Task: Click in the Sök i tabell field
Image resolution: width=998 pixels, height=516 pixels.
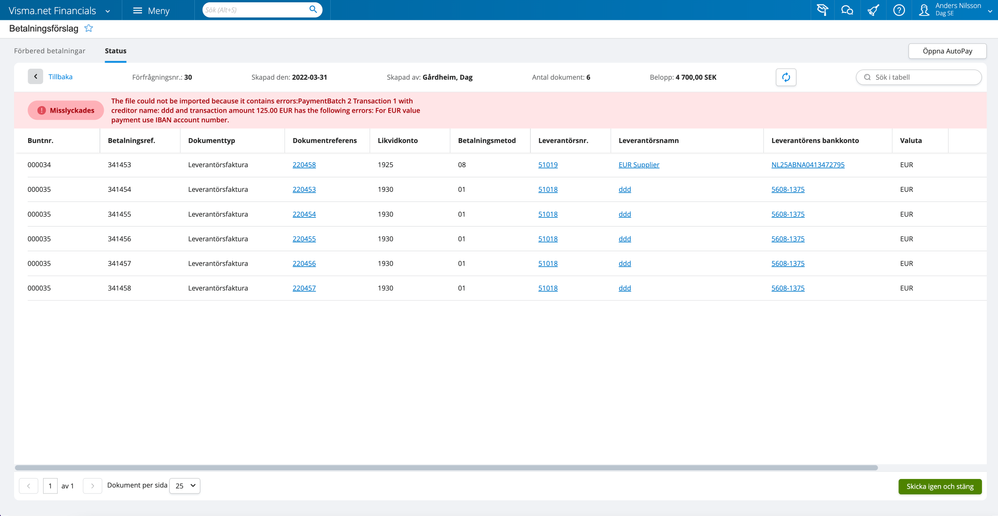Action: pos(919,77)
